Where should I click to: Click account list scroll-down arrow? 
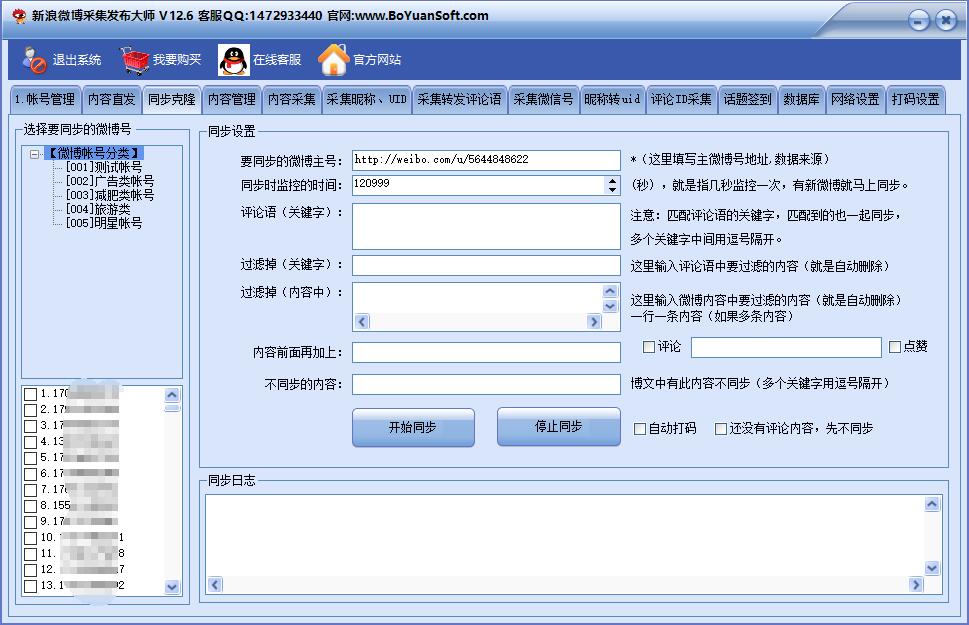click(172, 587)
